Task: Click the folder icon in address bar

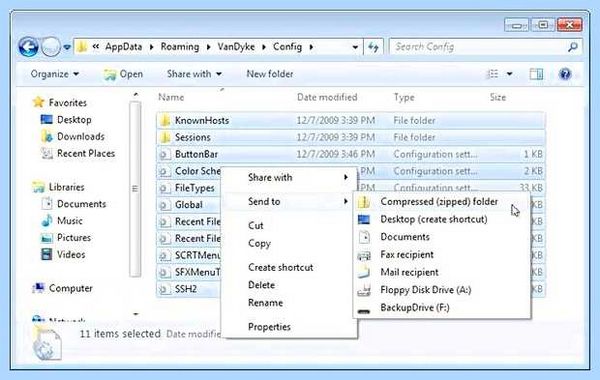Action: [x=82, y=47]
